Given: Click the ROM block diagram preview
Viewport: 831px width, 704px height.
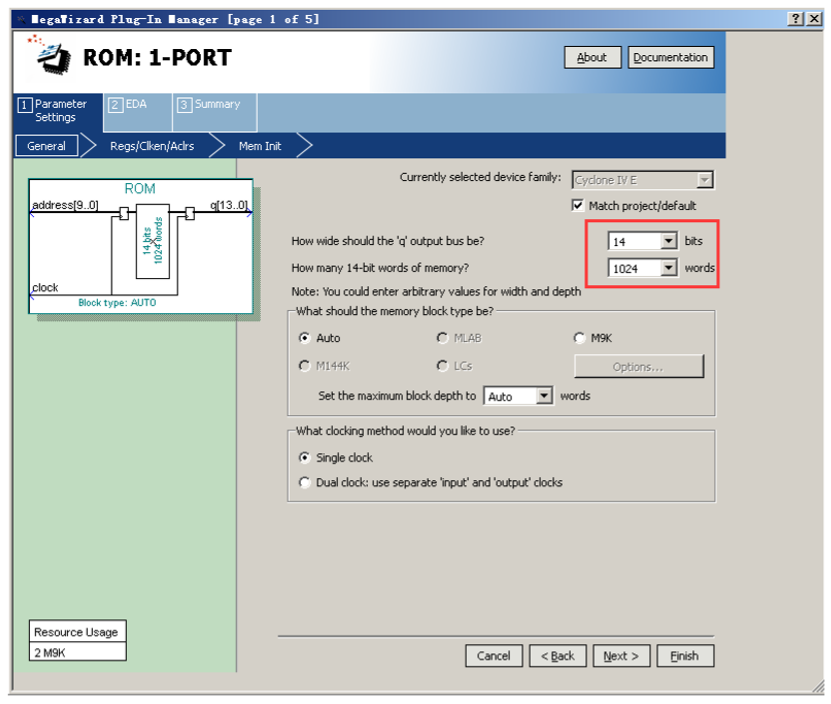Looking at the screenshot, I should pyautogui.click(x=140, y=247).
